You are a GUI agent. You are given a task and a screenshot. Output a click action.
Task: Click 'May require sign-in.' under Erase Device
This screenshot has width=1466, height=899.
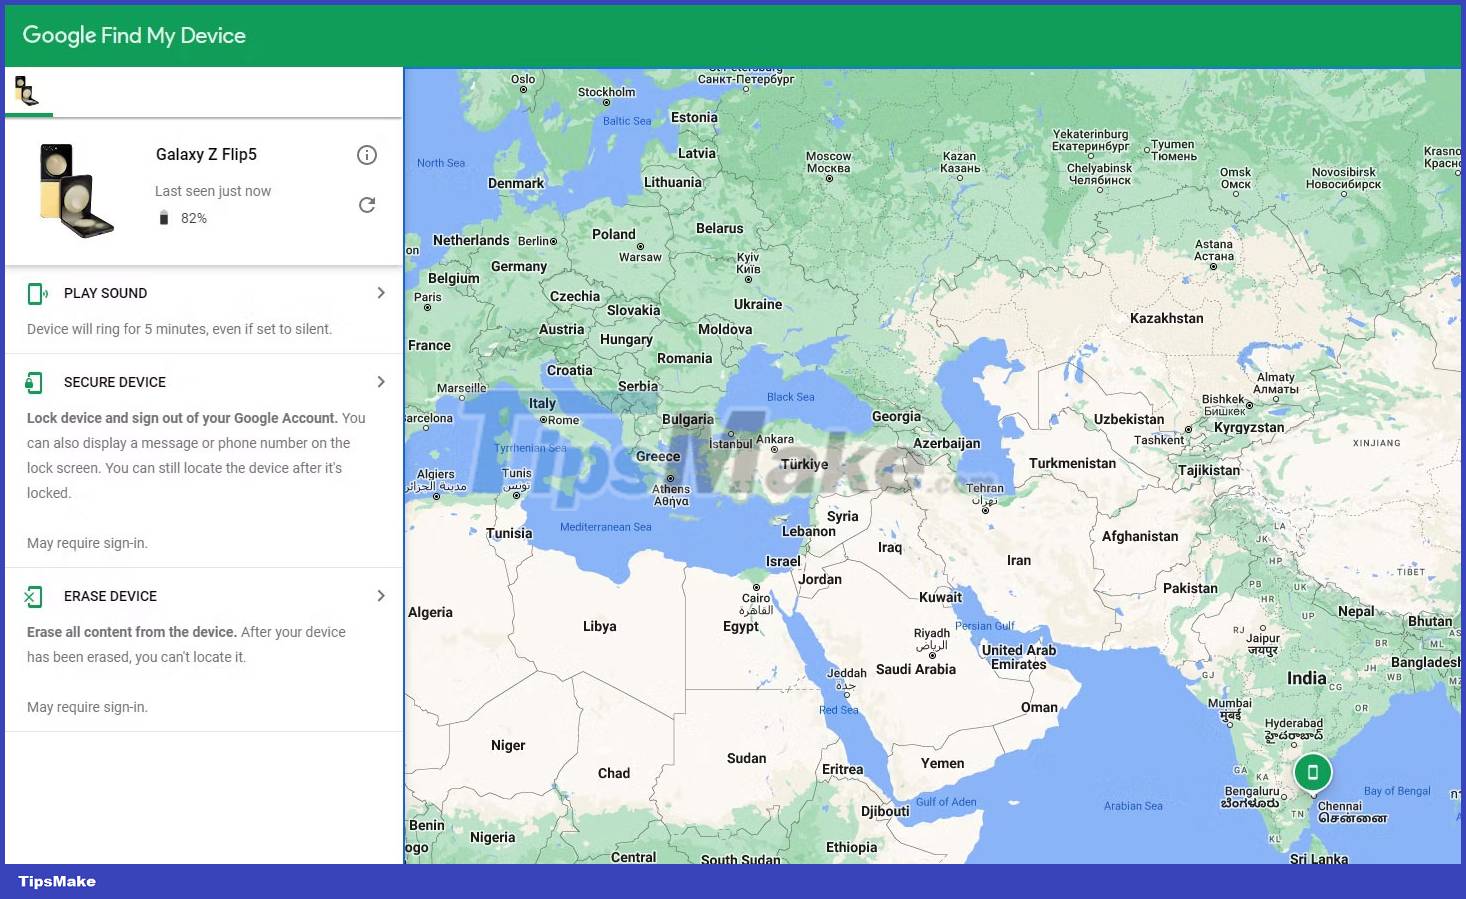coord(87,707)
